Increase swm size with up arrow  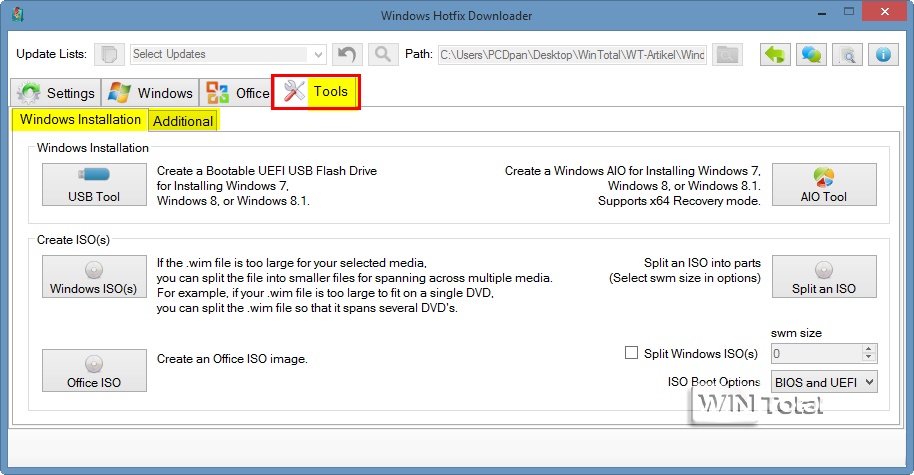(x=869, y=349)
